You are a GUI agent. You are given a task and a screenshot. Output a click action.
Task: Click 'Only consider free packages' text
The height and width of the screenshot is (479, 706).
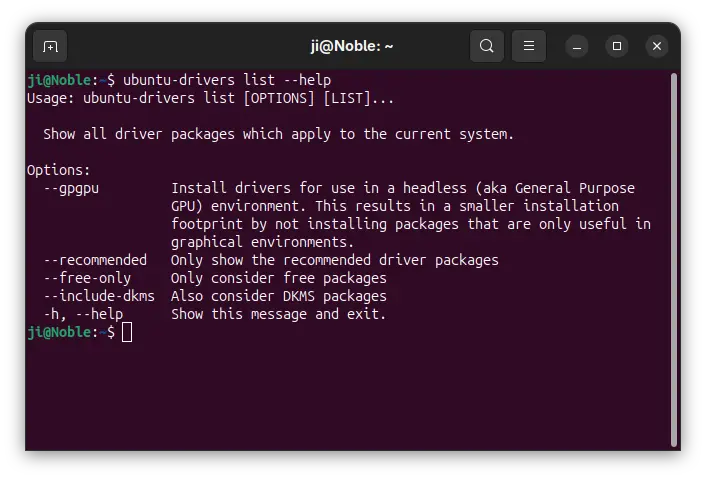coord(279,278)
